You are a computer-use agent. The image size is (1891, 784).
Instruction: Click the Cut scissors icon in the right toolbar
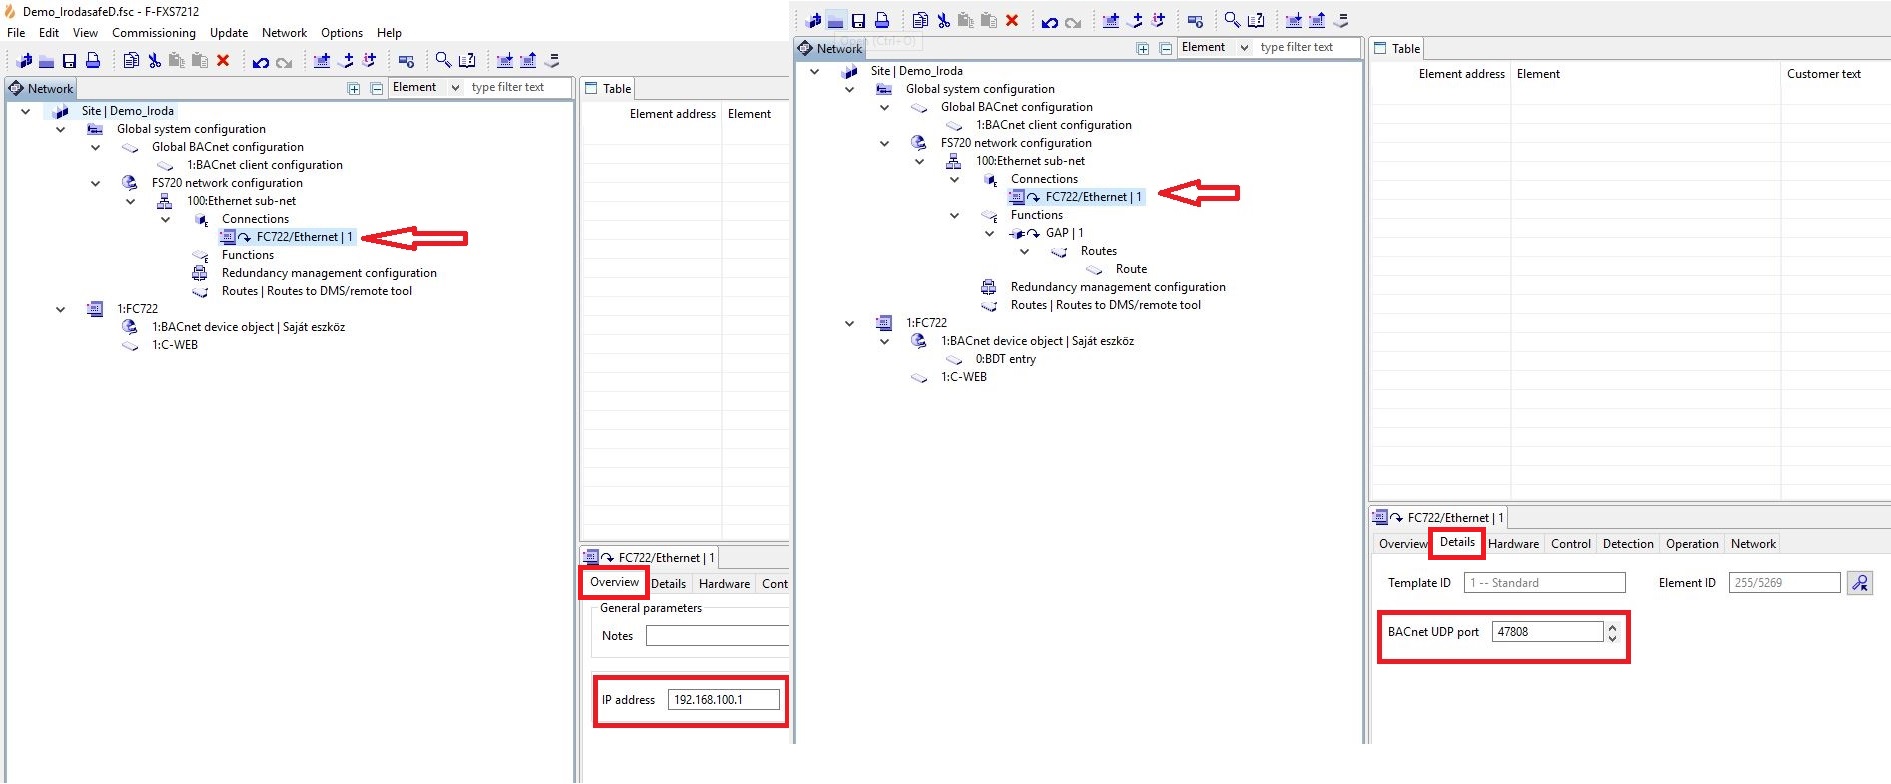pyautogui.click(x=943, y=21)
